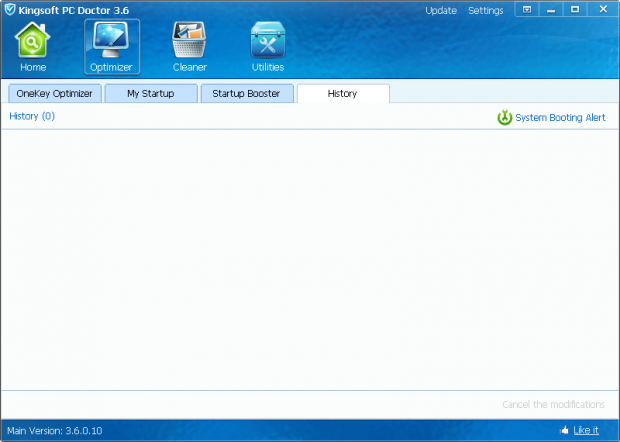This screenshot has height=442, width=620.
Task: Open the Utilities toolbox
Action: coord(267,47)
